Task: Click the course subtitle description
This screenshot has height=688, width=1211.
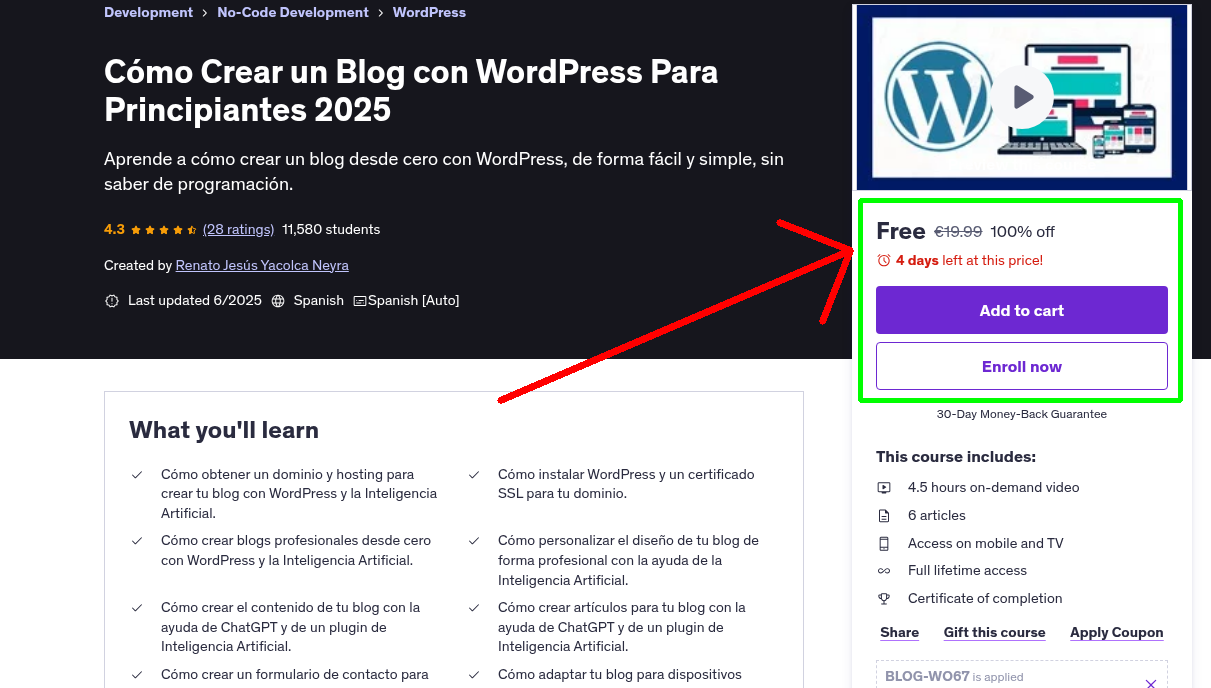Action: [x=444, y=171]
